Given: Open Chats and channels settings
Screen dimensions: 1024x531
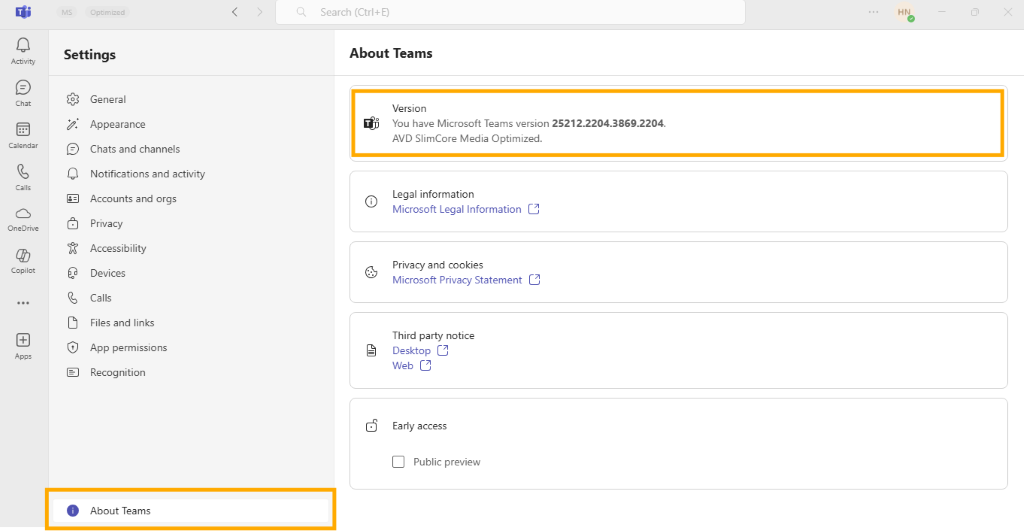Looking at the screenshot, I should point(191,149).
